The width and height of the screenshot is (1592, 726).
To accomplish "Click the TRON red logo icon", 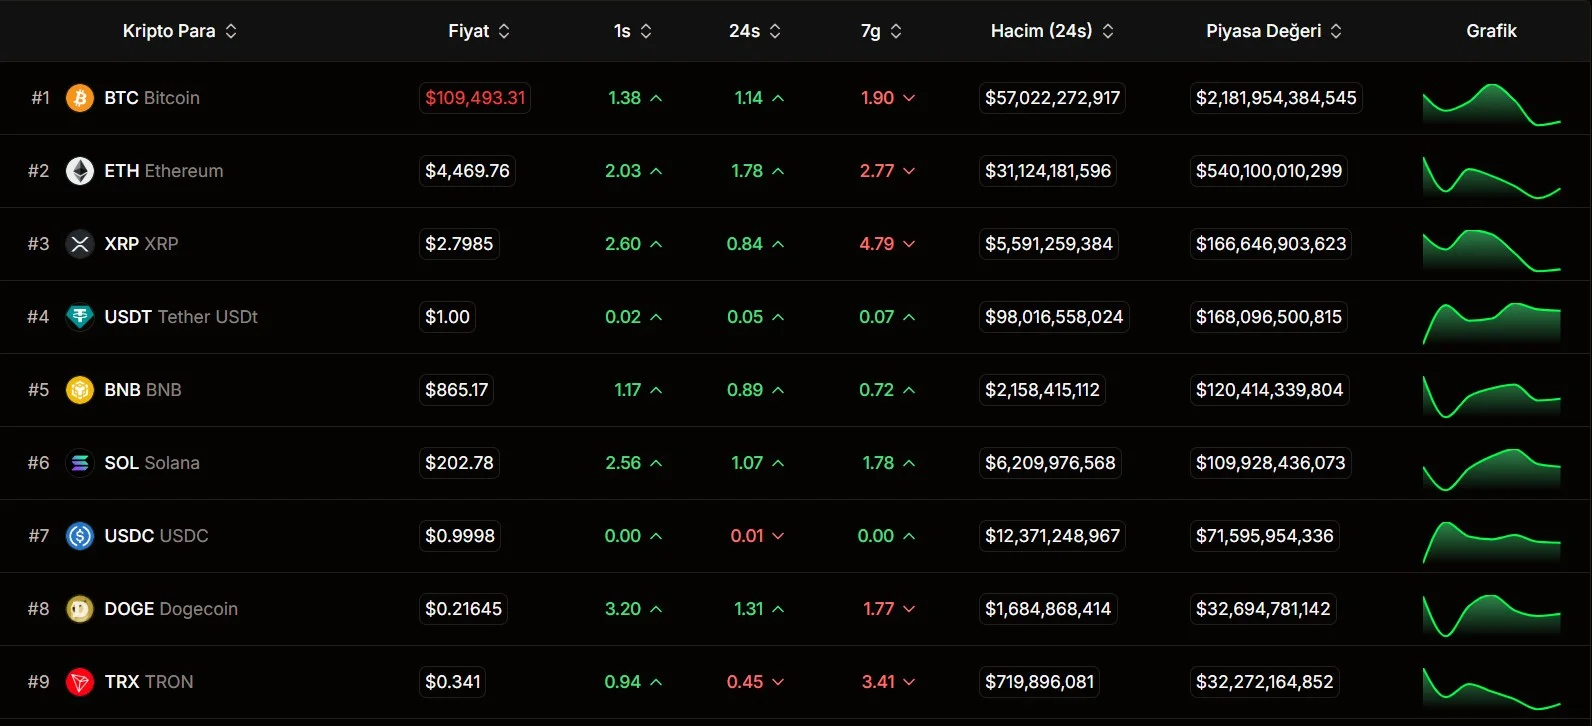I will click(80, 682).
